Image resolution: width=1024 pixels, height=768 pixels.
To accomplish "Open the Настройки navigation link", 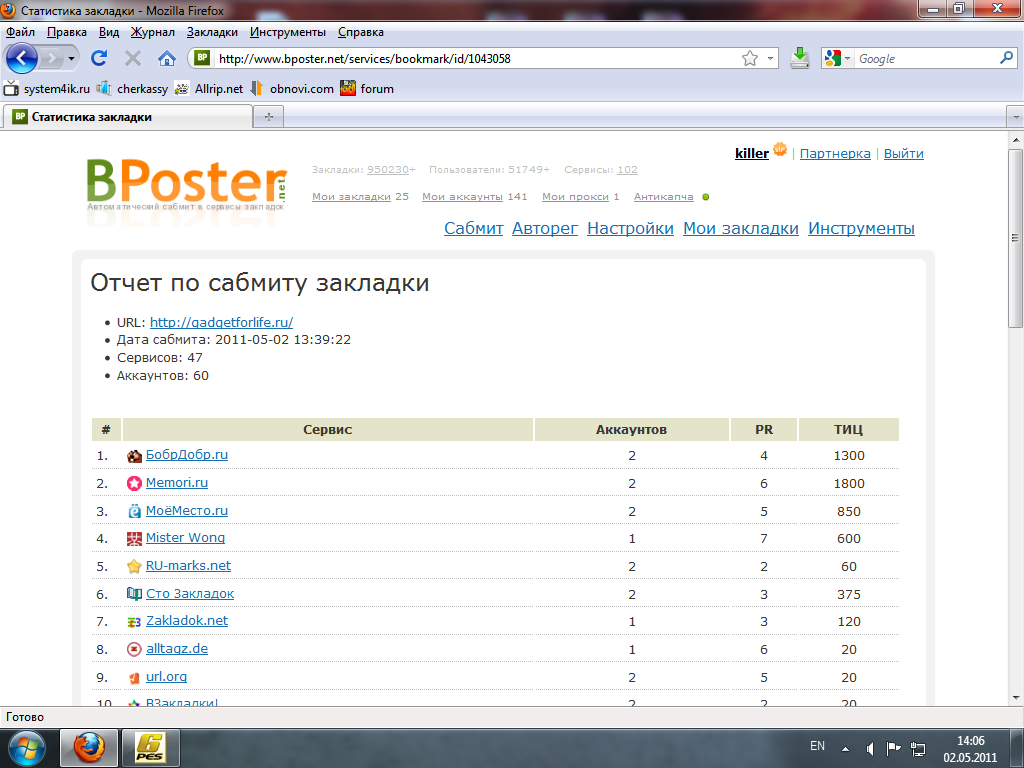I will (630, 229).
